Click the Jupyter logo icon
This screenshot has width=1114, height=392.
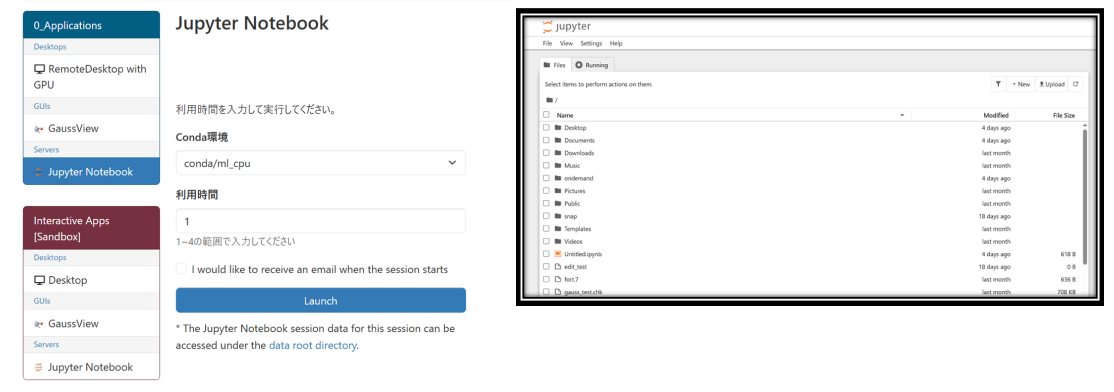pos(547,27)
